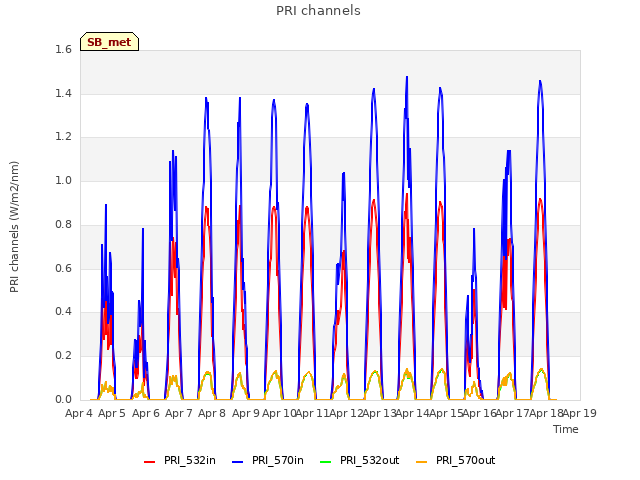The width and height of the screenshot is (640, 480).
Task: Toggle the PRI_532in legend entry
Action: coord(180,460)
